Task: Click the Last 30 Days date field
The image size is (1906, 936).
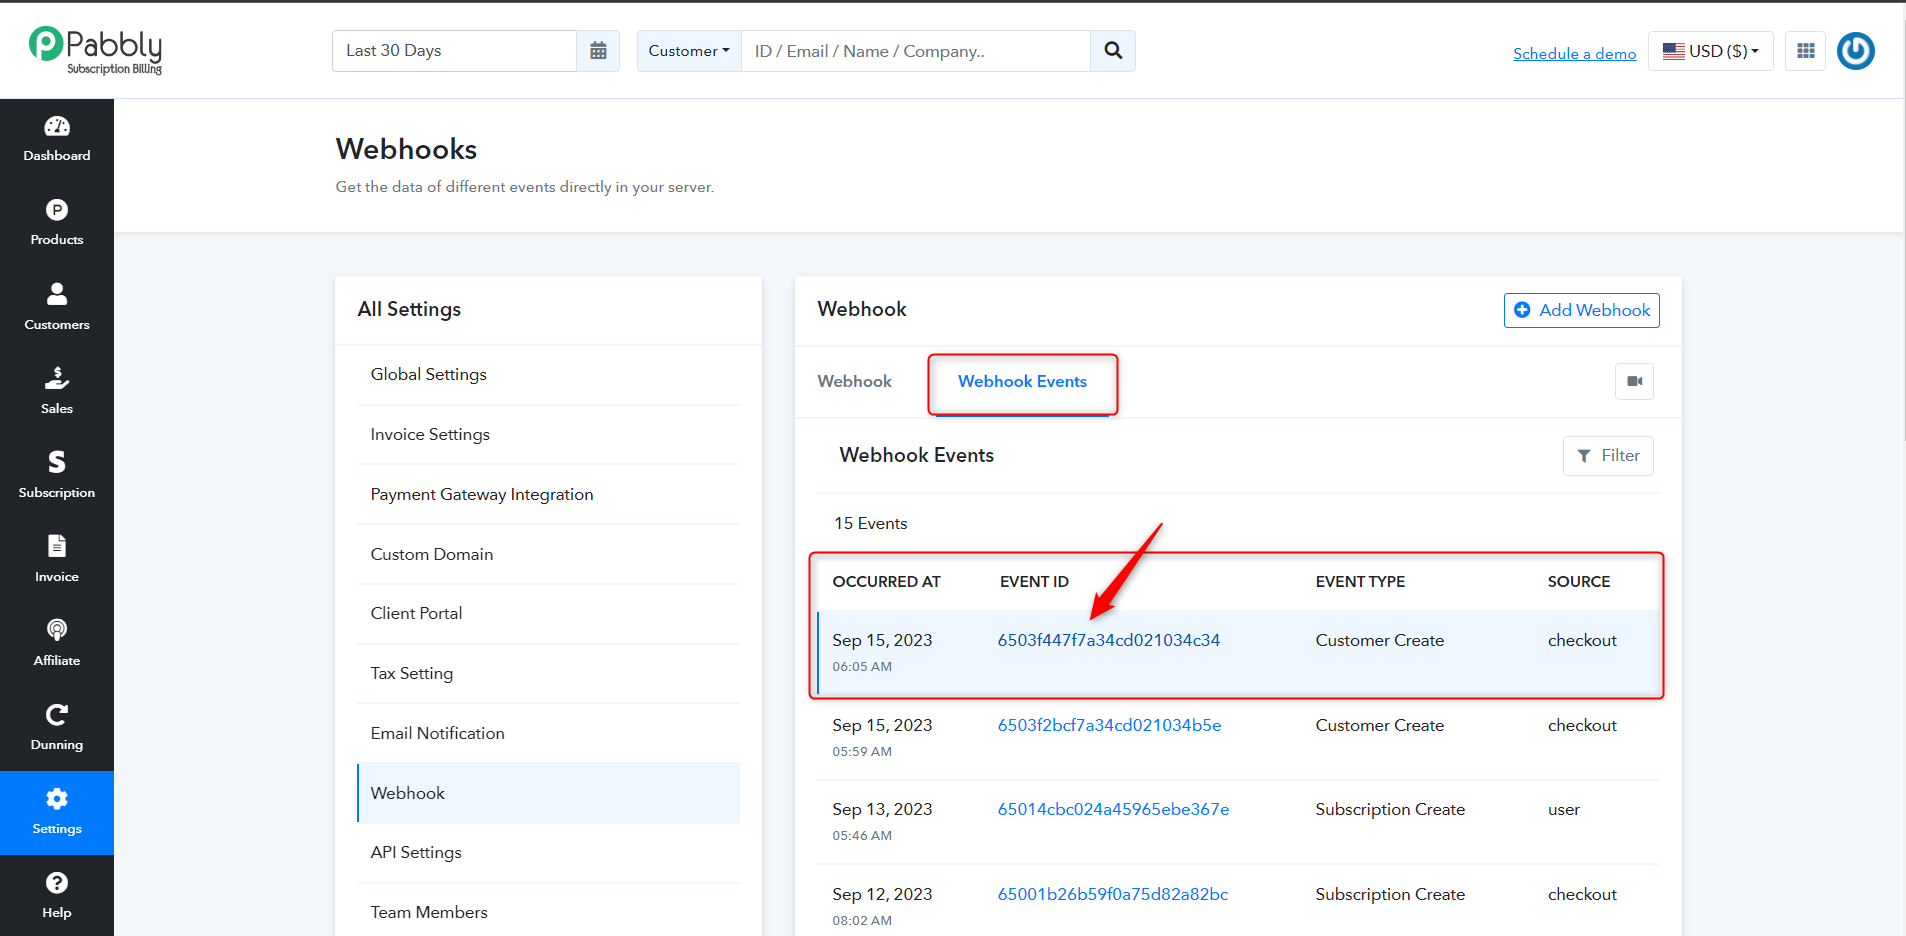Action: 454,51
